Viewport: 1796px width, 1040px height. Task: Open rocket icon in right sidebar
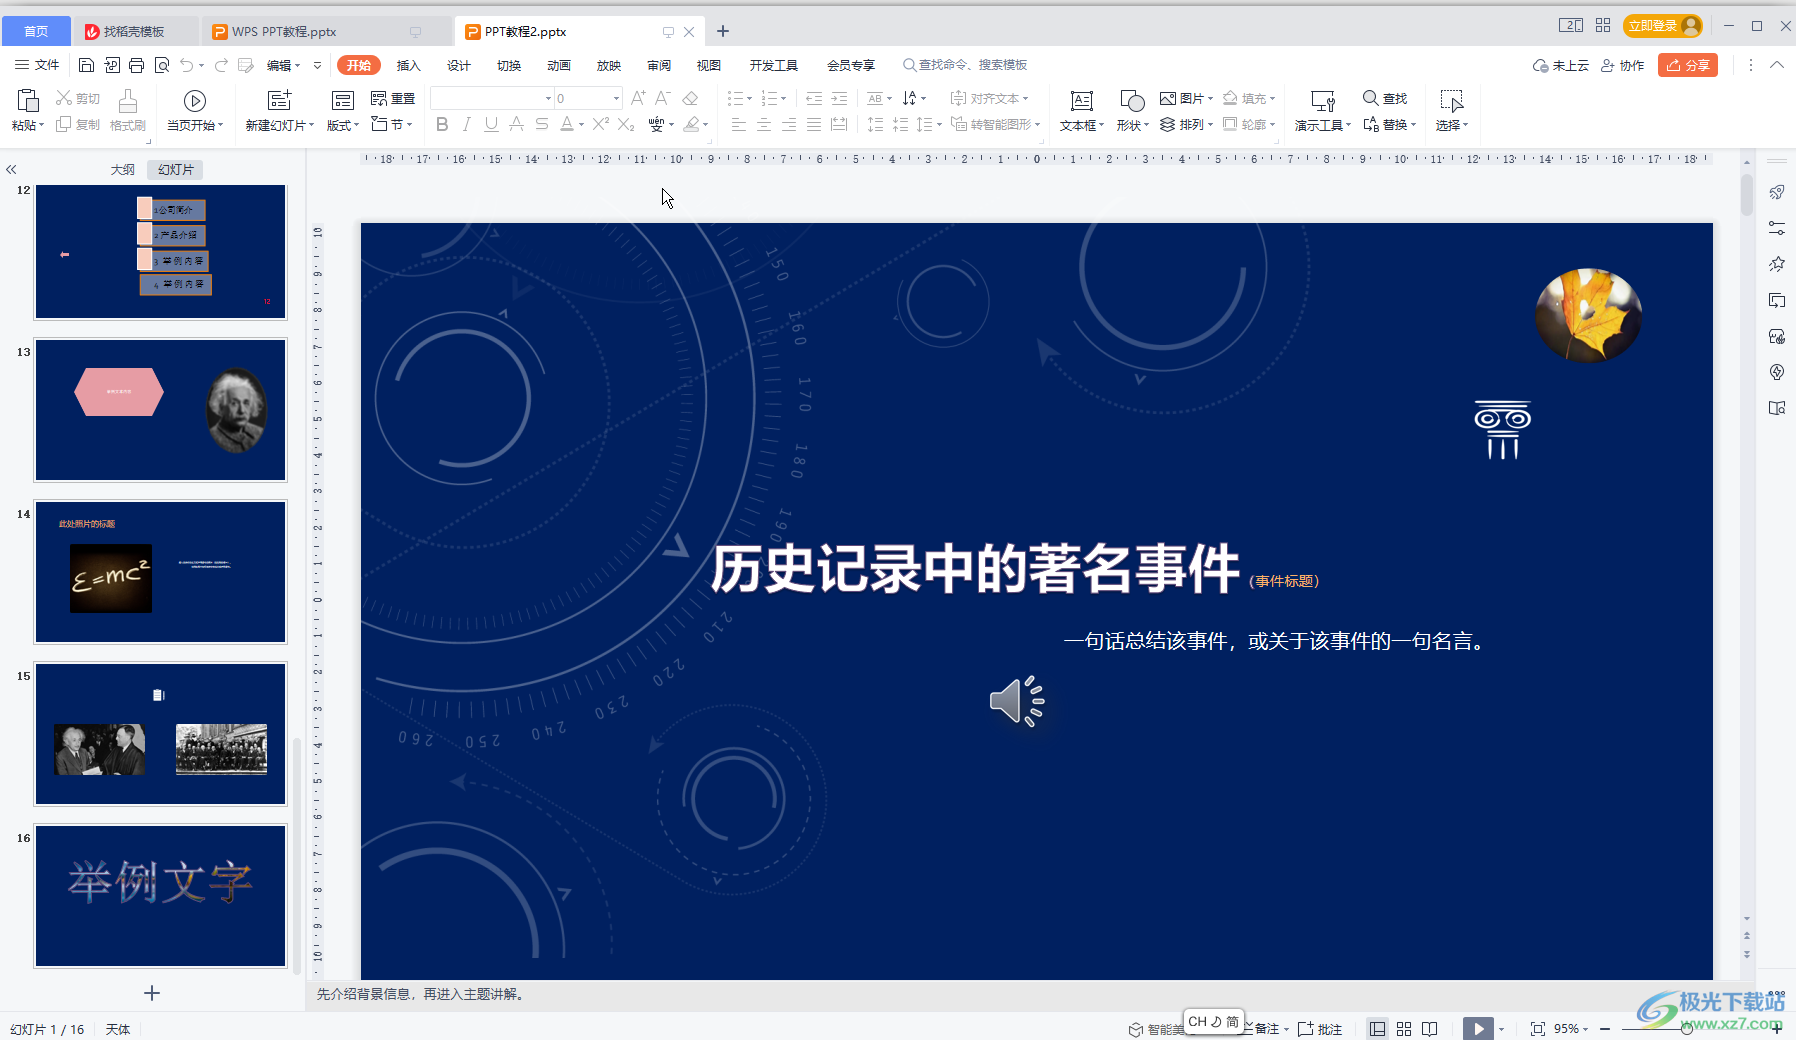point(1777,192)
